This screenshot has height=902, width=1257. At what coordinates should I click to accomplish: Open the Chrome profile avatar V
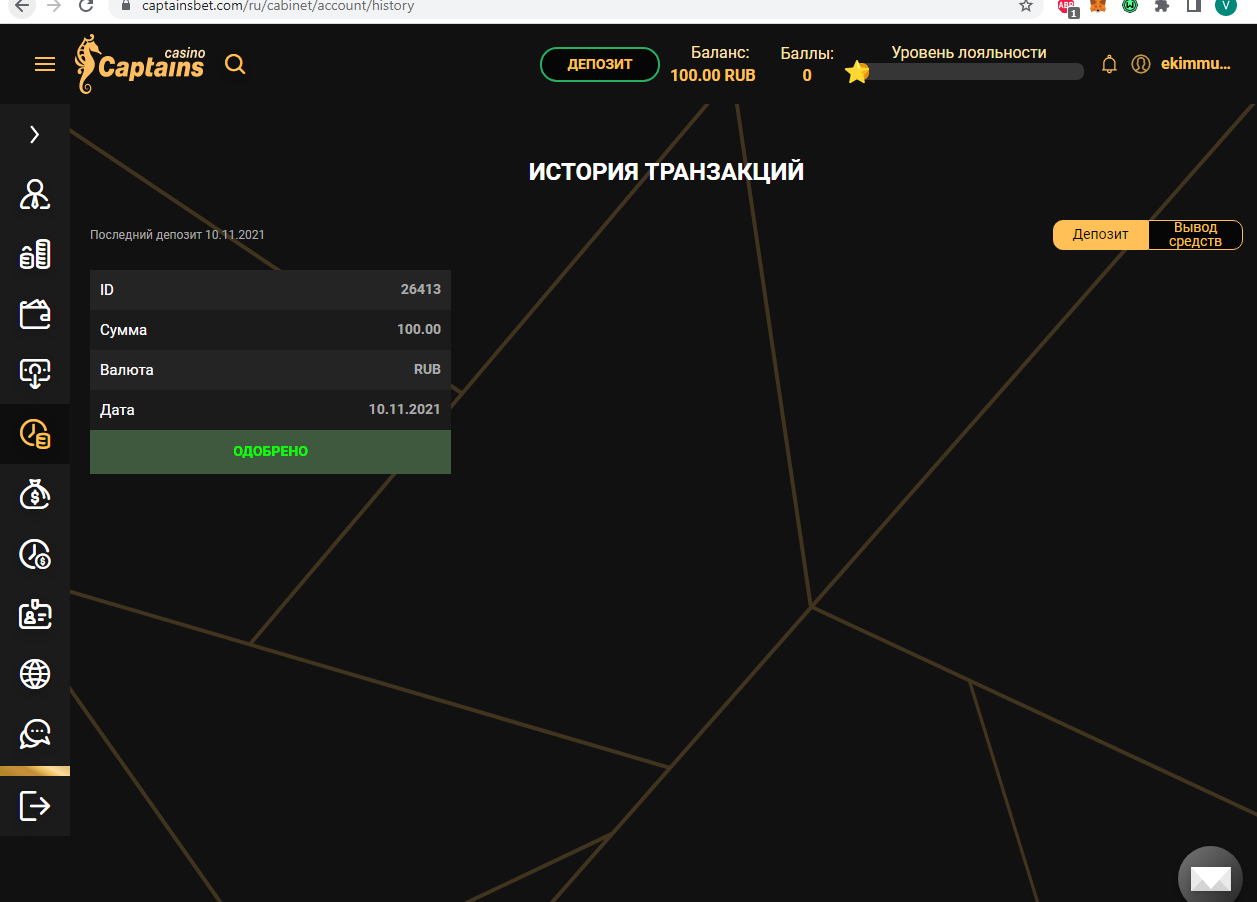click(1225, 6)
